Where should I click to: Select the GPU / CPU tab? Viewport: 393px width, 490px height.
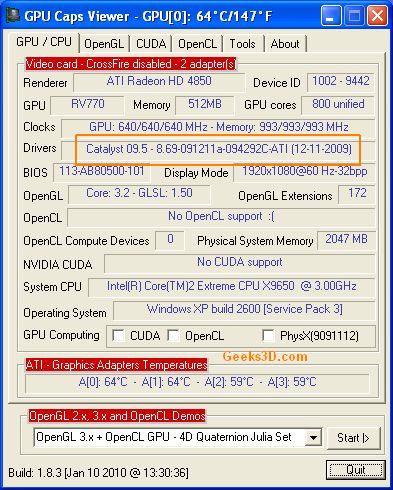click(44, 42)
